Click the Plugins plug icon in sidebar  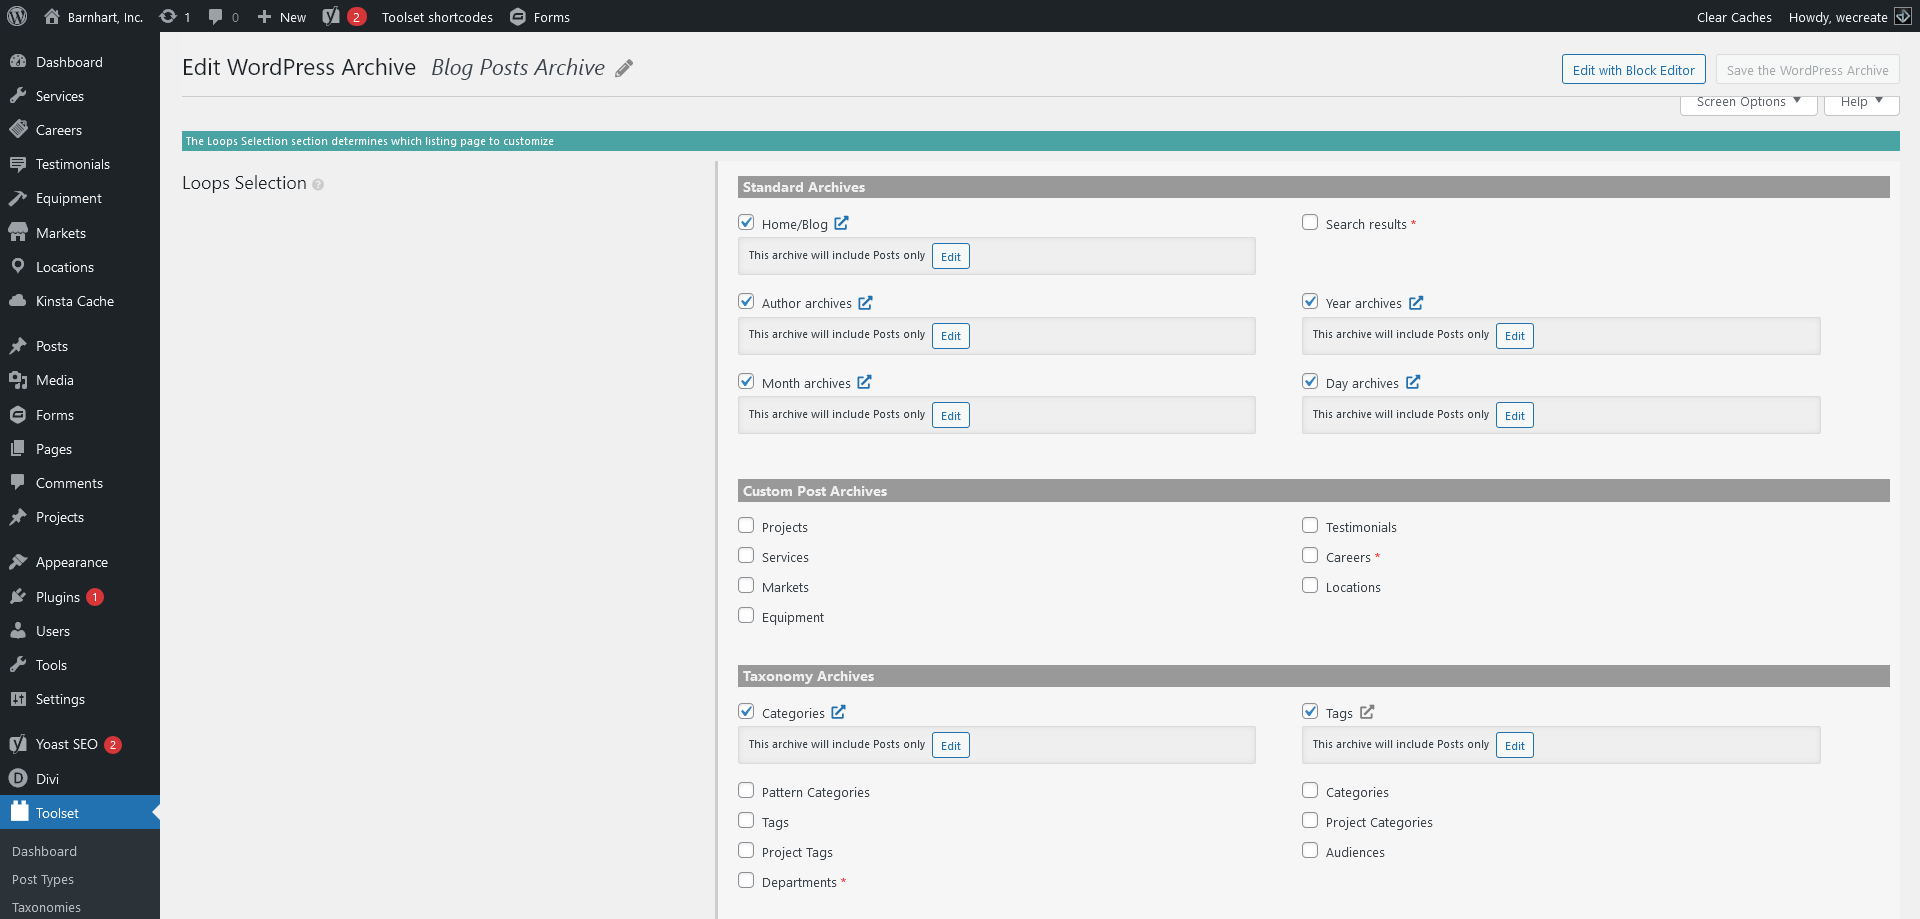coord(18,597)
